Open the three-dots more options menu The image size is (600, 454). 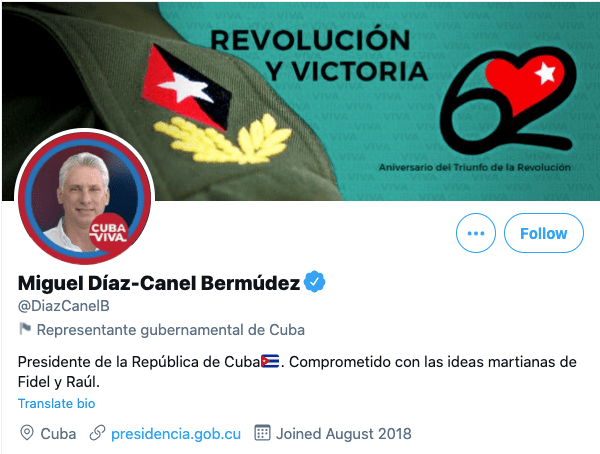click(476, 233)
